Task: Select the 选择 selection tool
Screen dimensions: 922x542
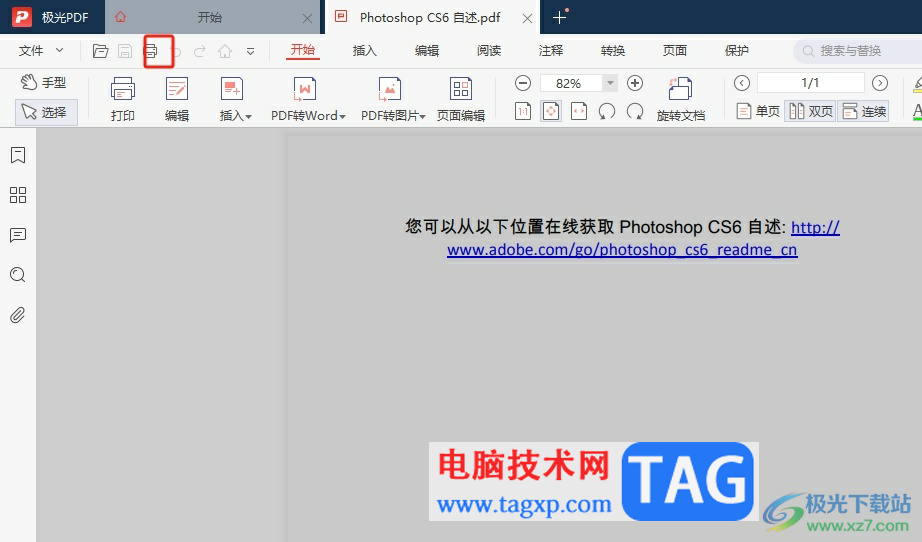Action: tap(46, 112)
